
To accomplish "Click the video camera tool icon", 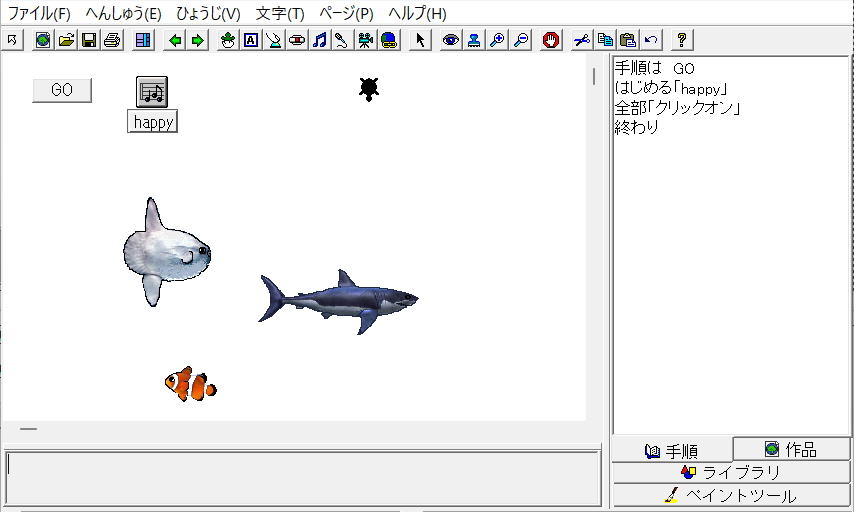I will (x=365, y=40).
